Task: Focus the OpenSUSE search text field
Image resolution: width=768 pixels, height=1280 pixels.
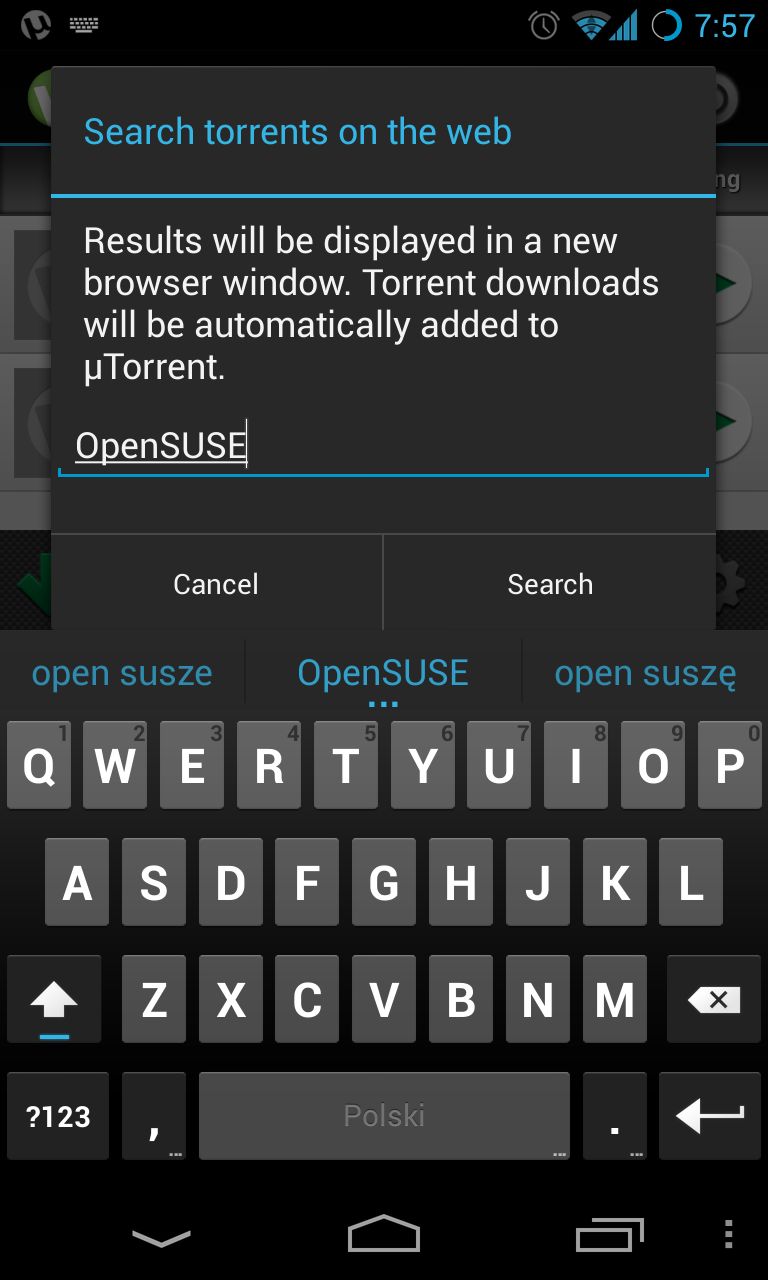Action: [x=383, y=446]
